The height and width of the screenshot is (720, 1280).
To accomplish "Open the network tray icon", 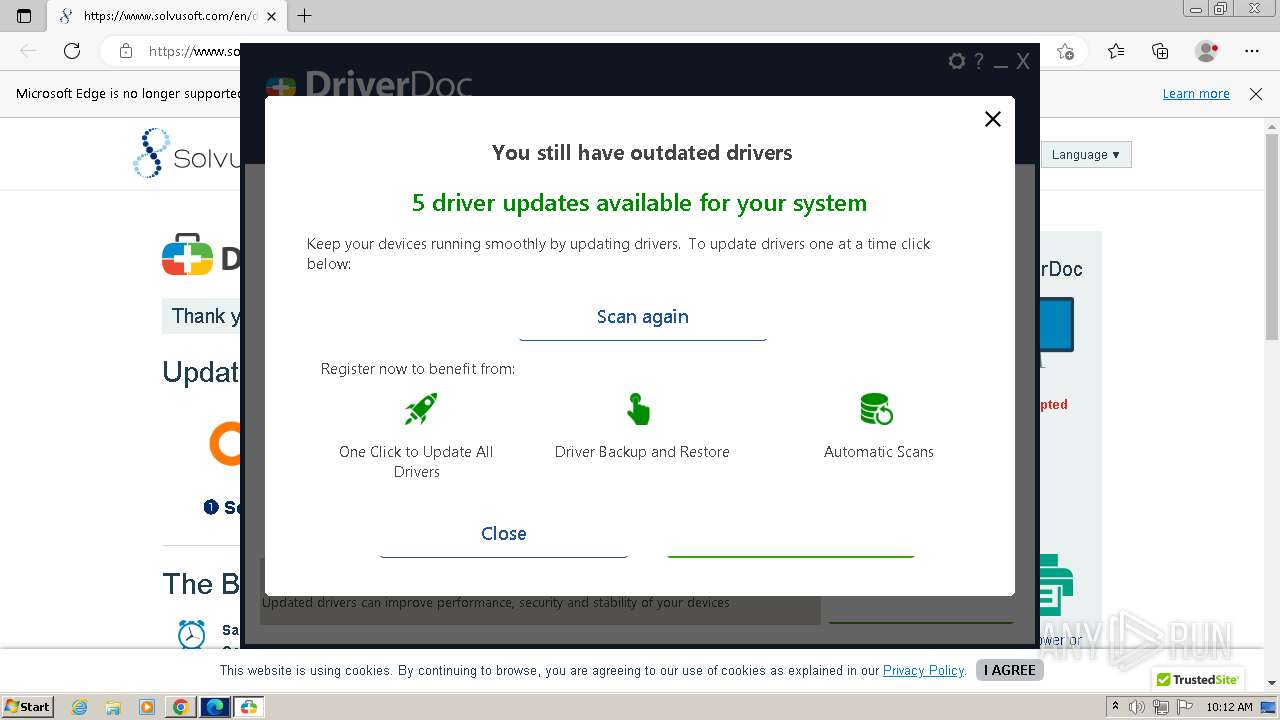I will [x=1160, y=707].
